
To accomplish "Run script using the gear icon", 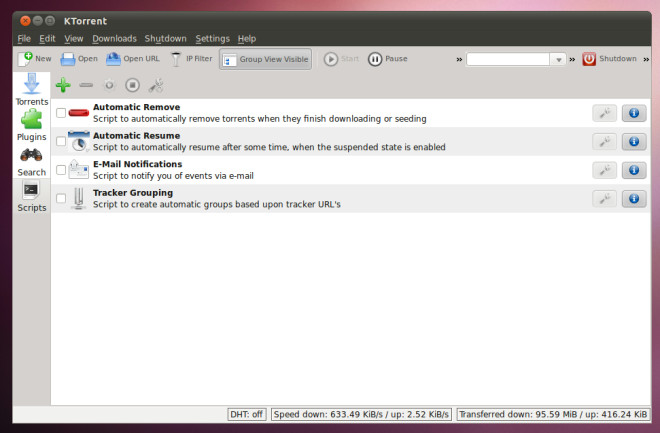I will pyautogui.click(x=109, y=85).
